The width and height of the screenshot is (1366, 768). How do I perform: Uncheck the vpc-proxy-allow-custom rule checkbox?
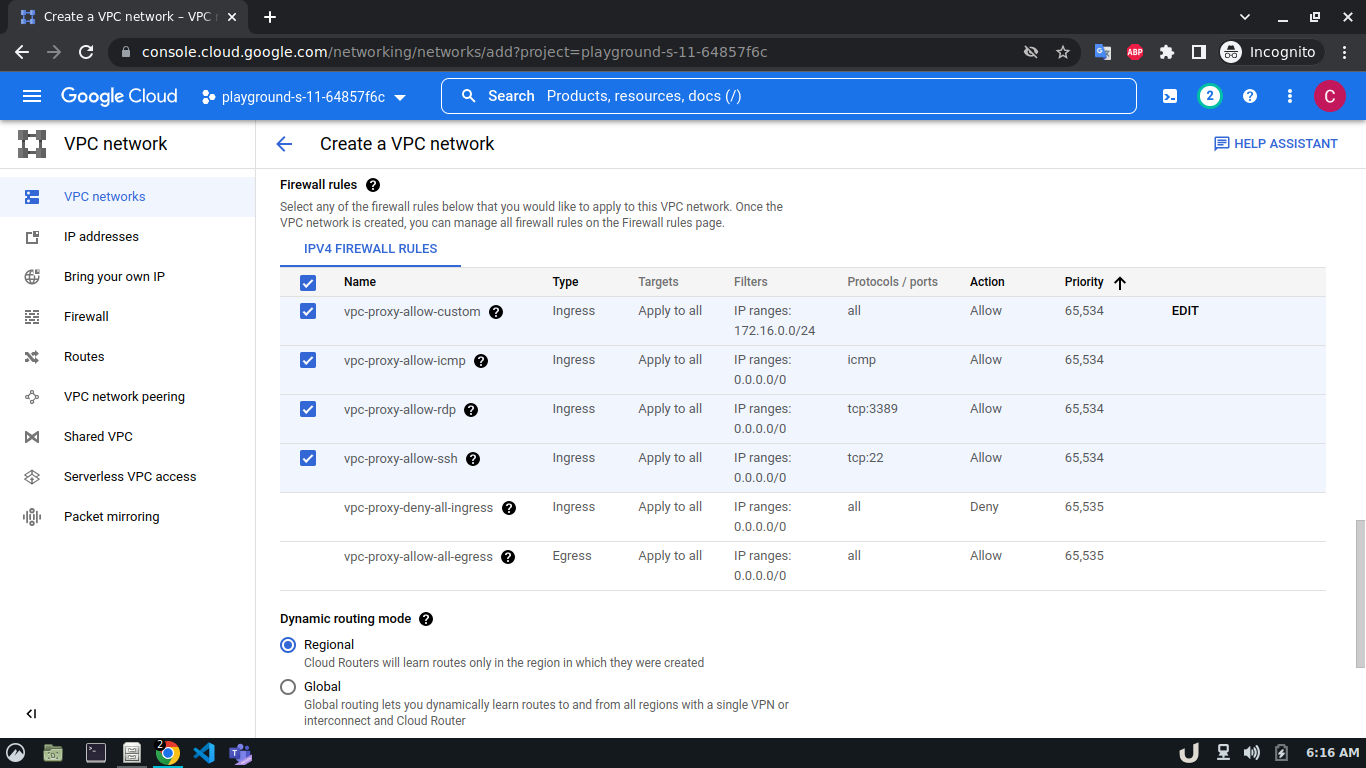(308, 311)
